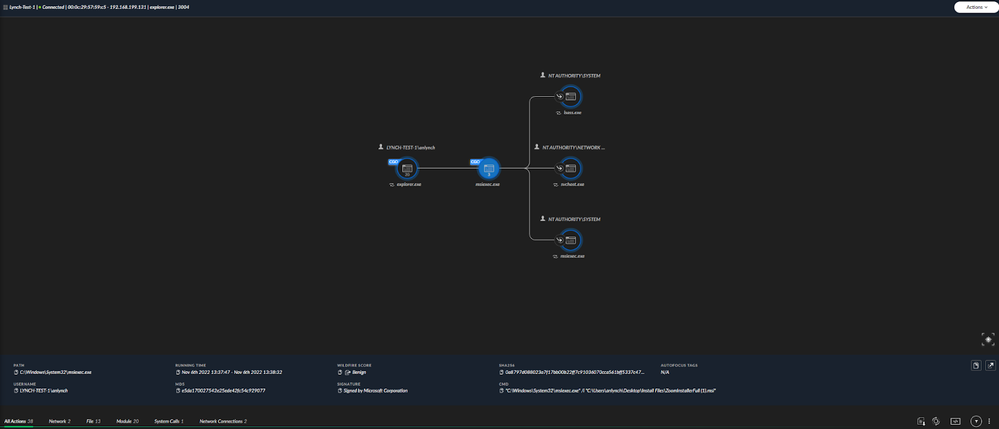Select the bottom msiexec.exe child node

[571, 241]
